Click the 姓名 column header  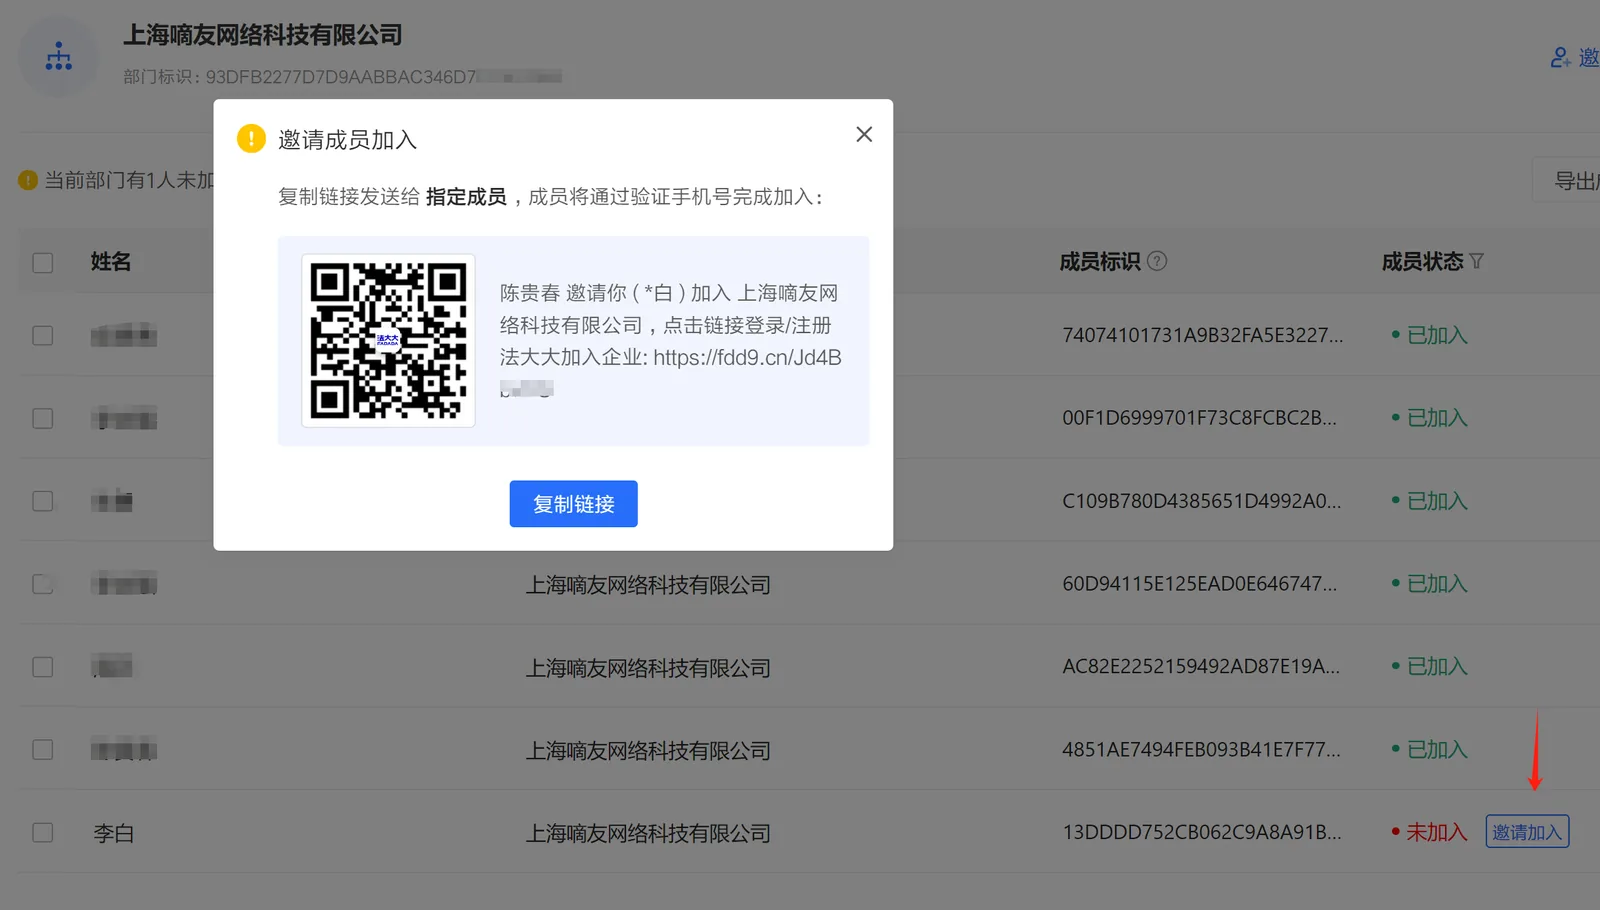[111, 262]
